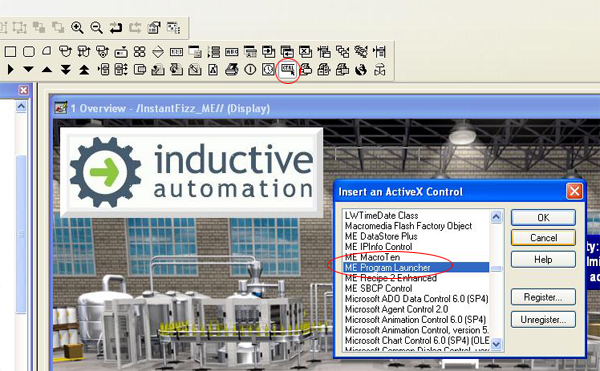
Task: Click Cancel in the ActiveX dialog
Action: [543, 238]
